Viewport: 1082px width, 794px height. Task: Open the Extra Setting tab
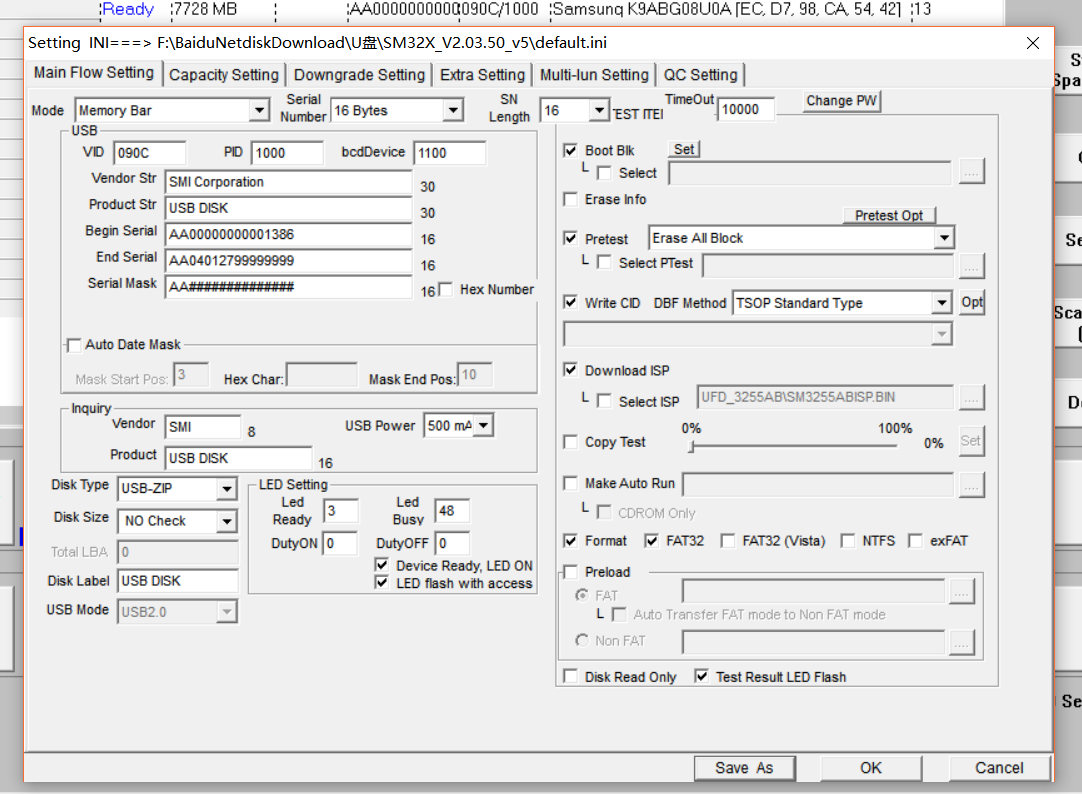(x=482, y=75)
